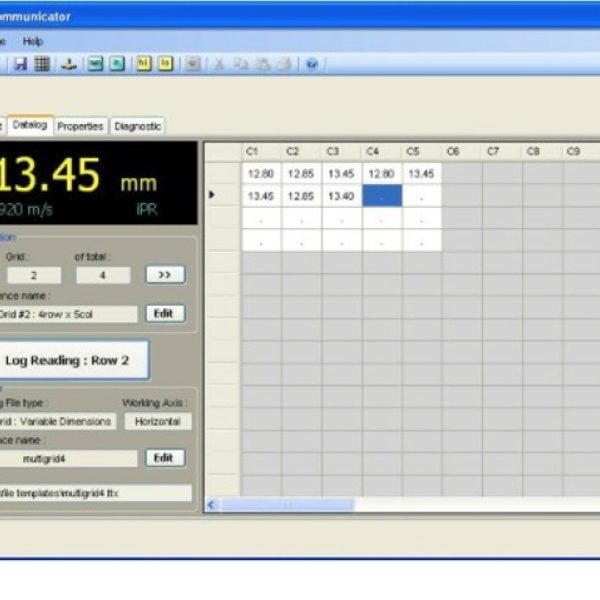Click row 1 cell 12.80 in C4
Viewport: 600px width, 600px height.
click(x=382, y=174)
